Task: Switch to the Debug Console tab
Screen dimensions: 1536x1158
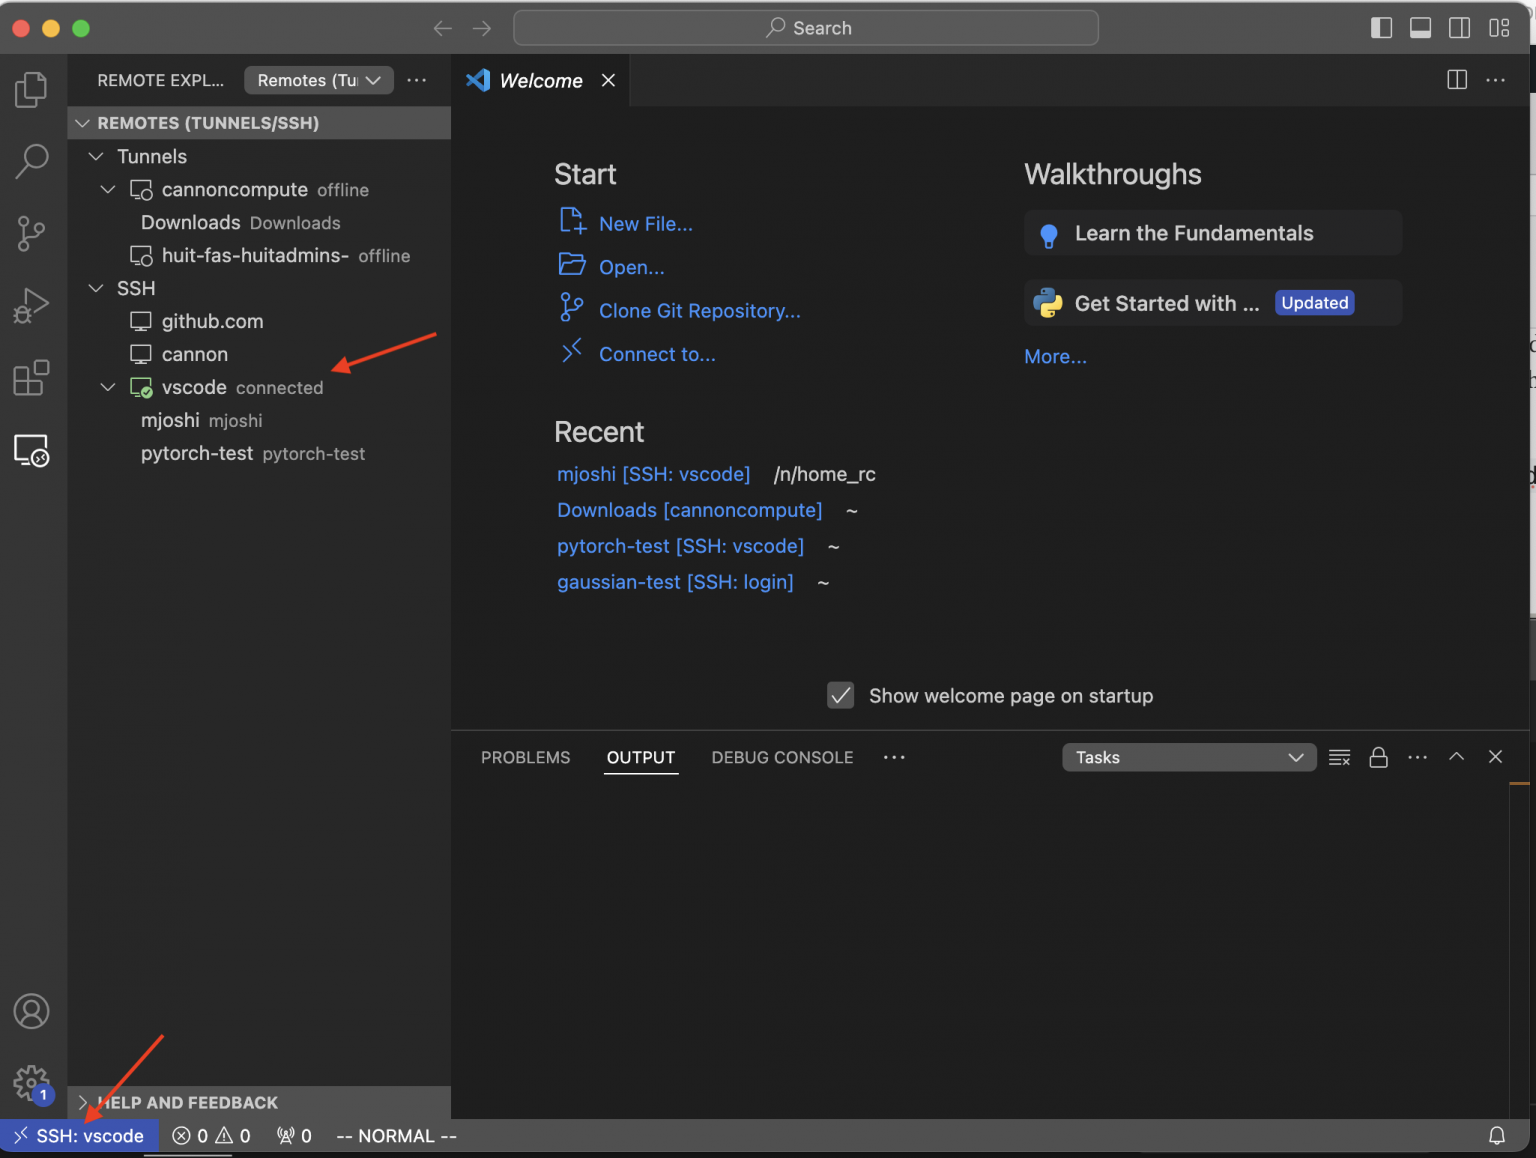Action: click(x=782, y=757)
